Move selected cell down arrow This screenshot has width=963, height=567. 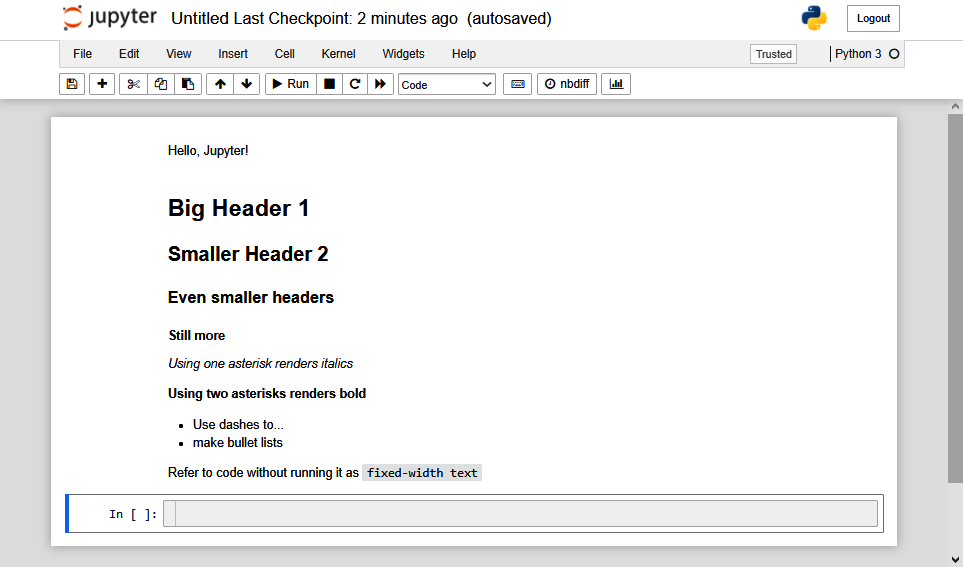pos(246,84)
